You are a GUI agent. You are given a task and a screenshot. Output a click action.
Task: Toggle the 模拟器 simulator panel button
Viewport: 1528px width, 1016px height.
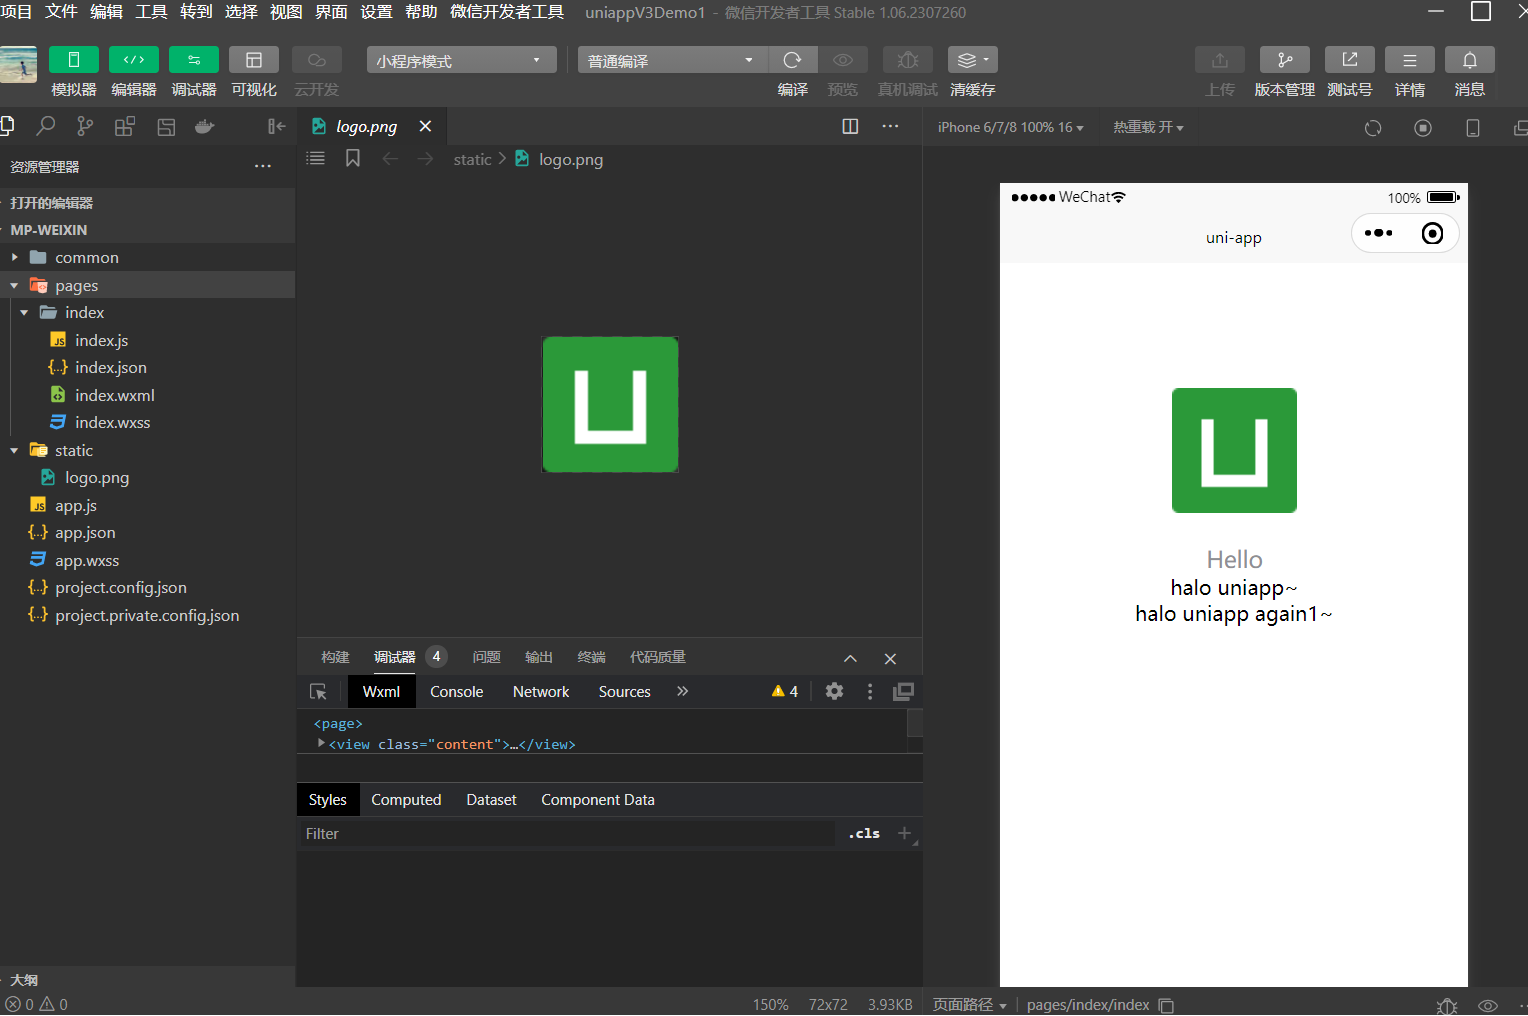tap(74, 60)
